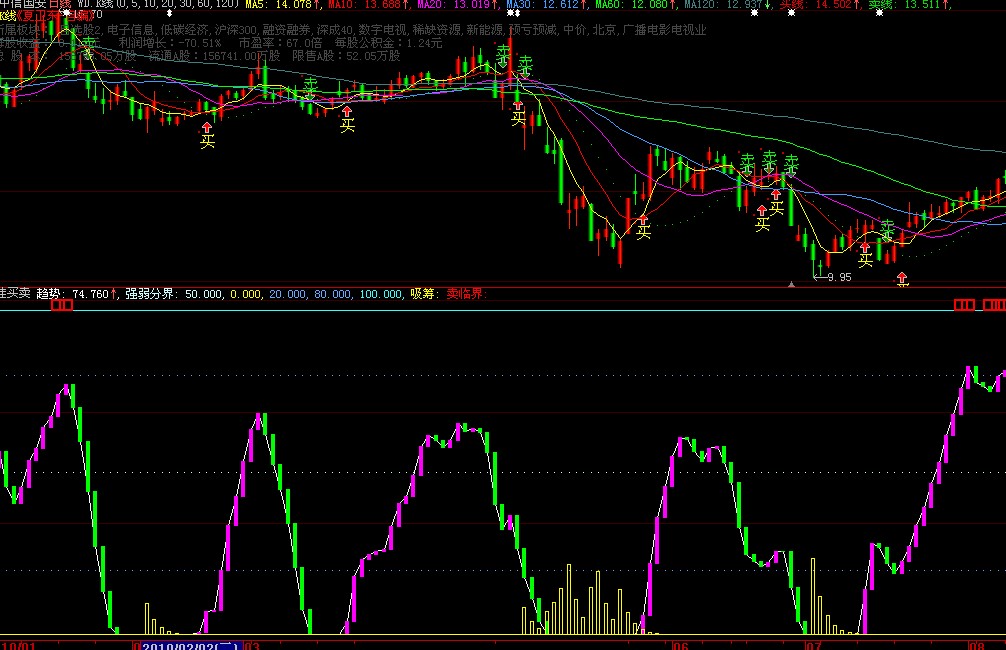The width and height of the screenshot is (1006, 650).
Task: Click the 06 month marker on time axis
Action: click(681, 645)
